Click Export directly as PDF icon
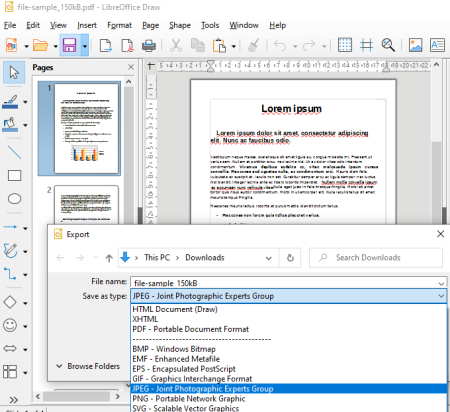This screenshot has height=412, width=450. point(128,45)
